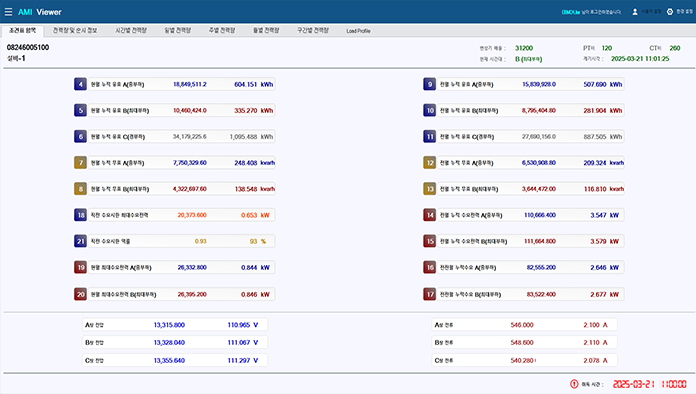Click meter ID 08246005100
This screenshot has height=394, width=696.
point(28,47)
